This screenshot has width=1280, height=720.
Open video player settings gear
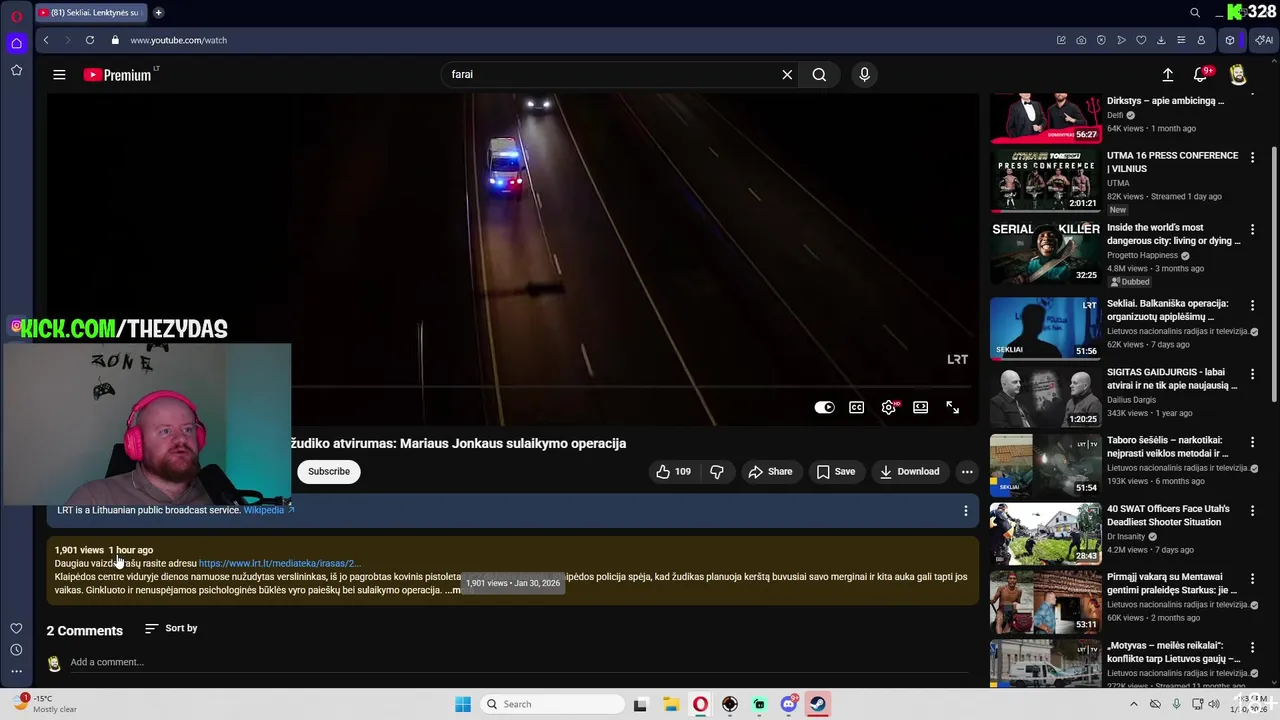pyautogui.click(x=889, y=408)
